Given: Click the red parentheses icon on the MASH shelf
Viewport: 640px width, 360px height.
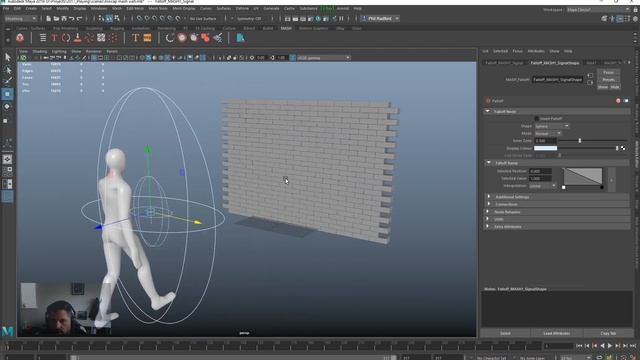Looking at the screenshot, I should (66, 38).
